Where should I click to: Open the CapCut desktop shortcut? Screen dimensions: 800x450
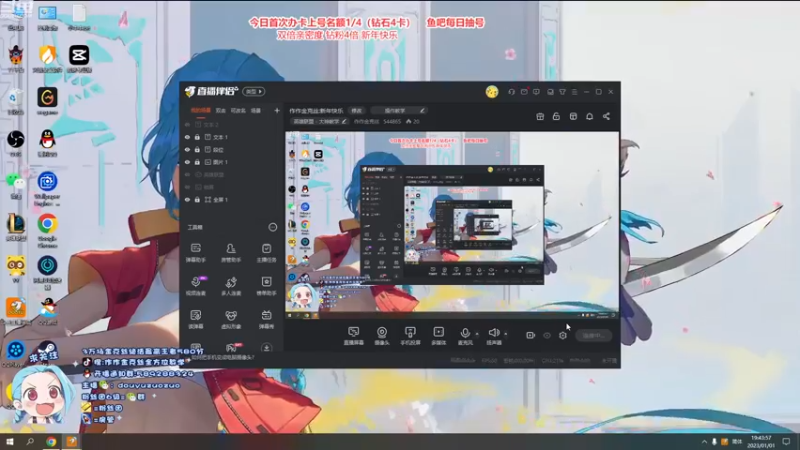pos(79,58)
